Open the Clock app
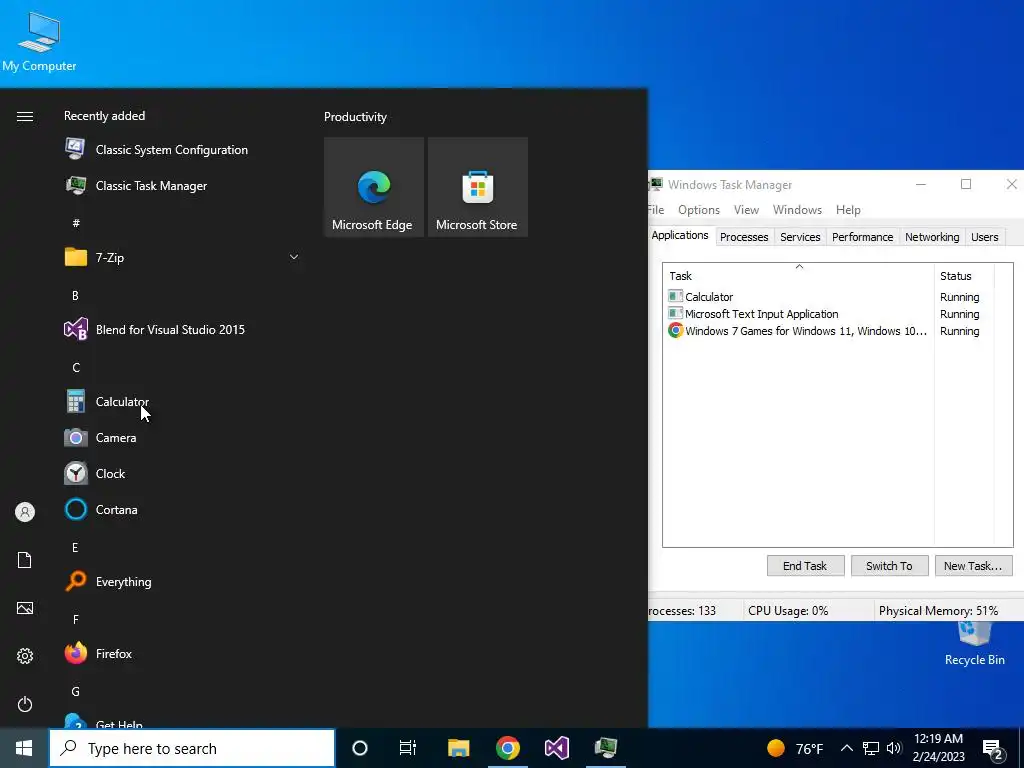Image resolution: width=1024 pixels, height=768 pixels. click(x=95, y=473)
